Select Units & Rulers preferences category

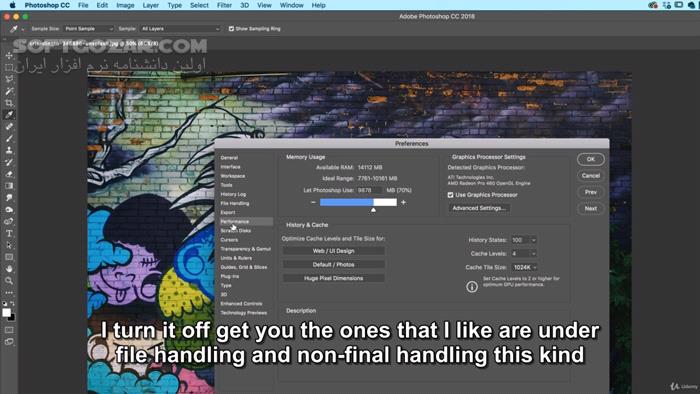pos(236,258)
